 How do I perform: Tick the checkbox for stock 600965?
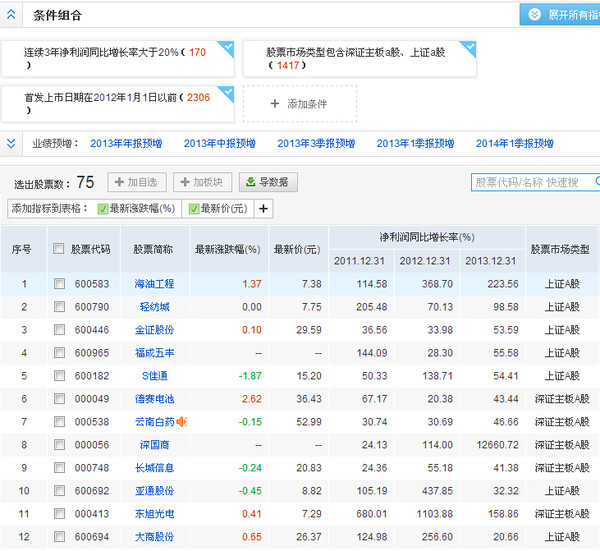[59, 353]
